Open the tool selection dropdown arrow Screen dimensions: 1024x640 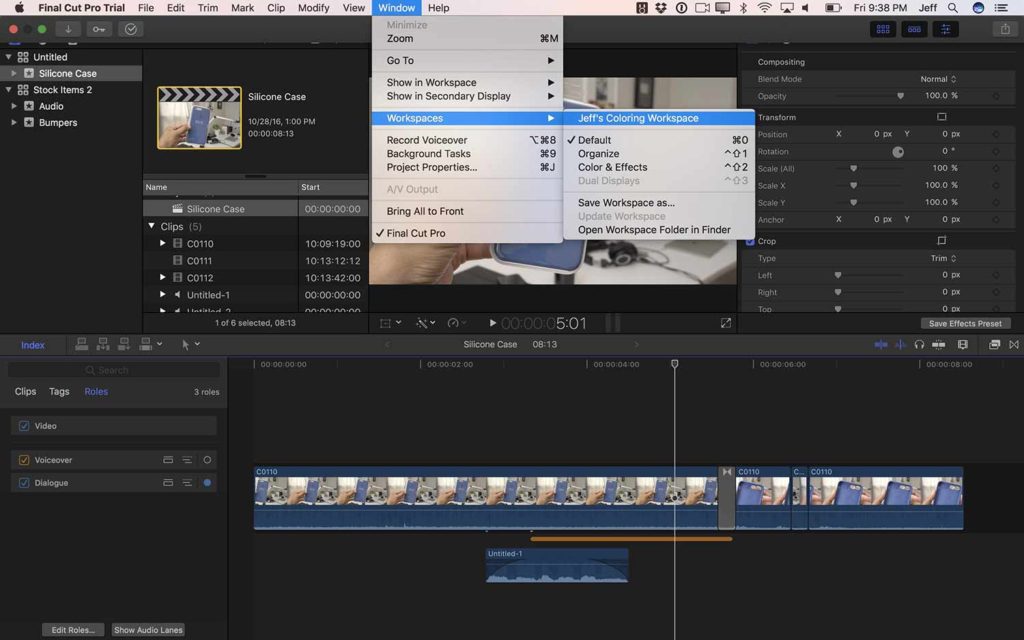198,345
